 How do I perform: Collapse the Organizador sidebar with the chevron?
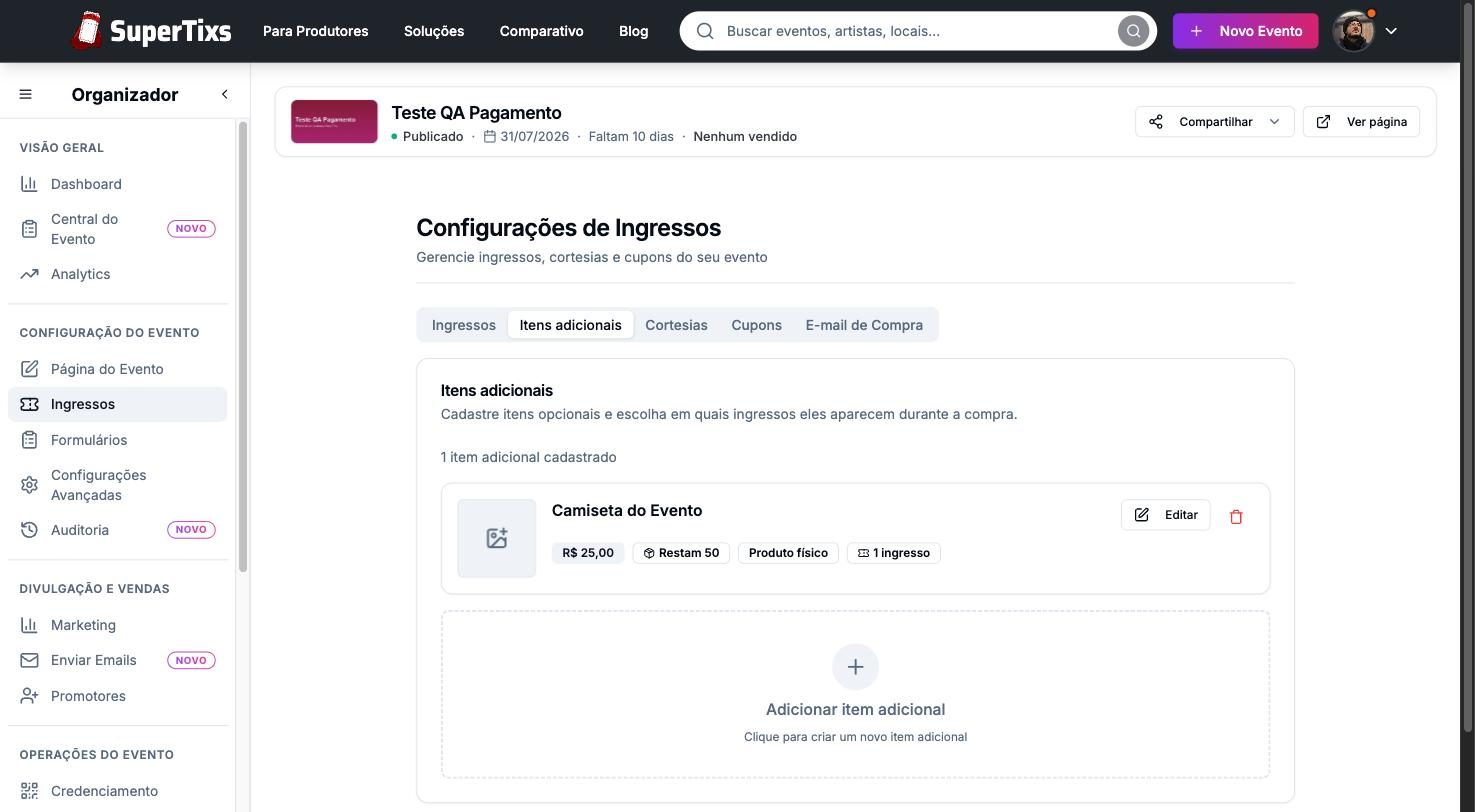pyautogui.click(x=224, y=94)
